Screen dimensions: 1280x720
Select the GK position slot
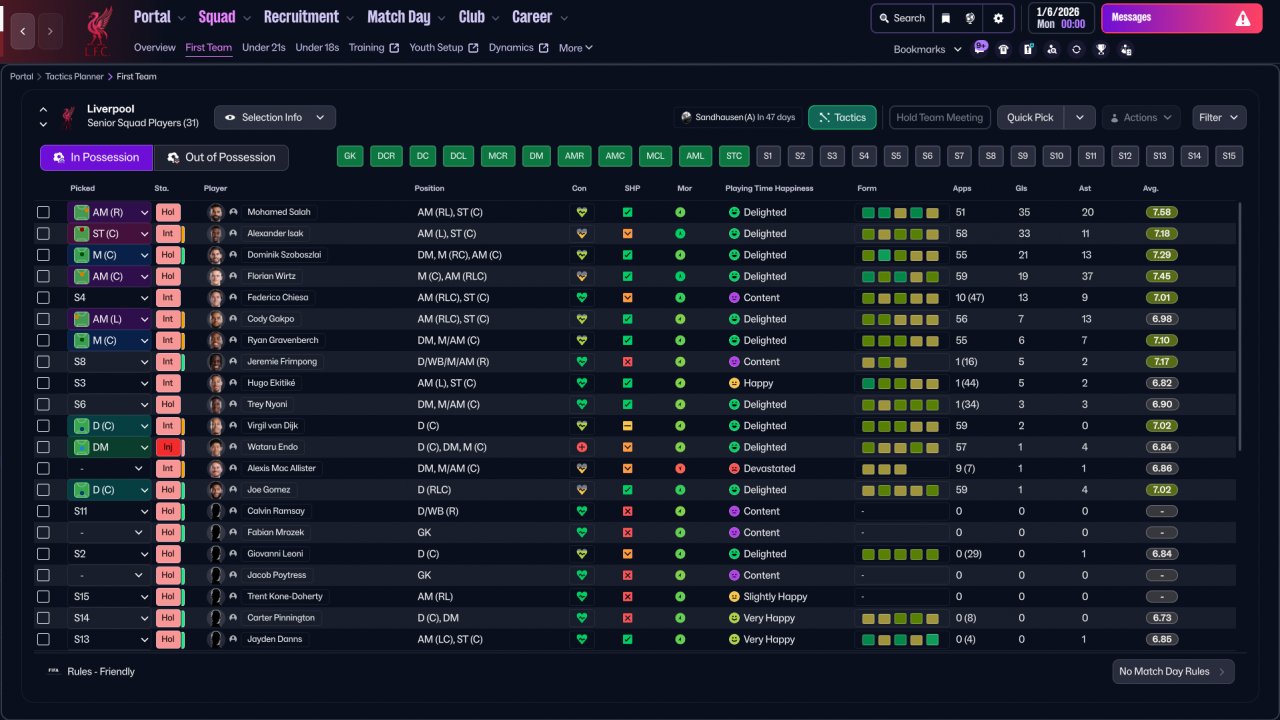tap(350, 156)
